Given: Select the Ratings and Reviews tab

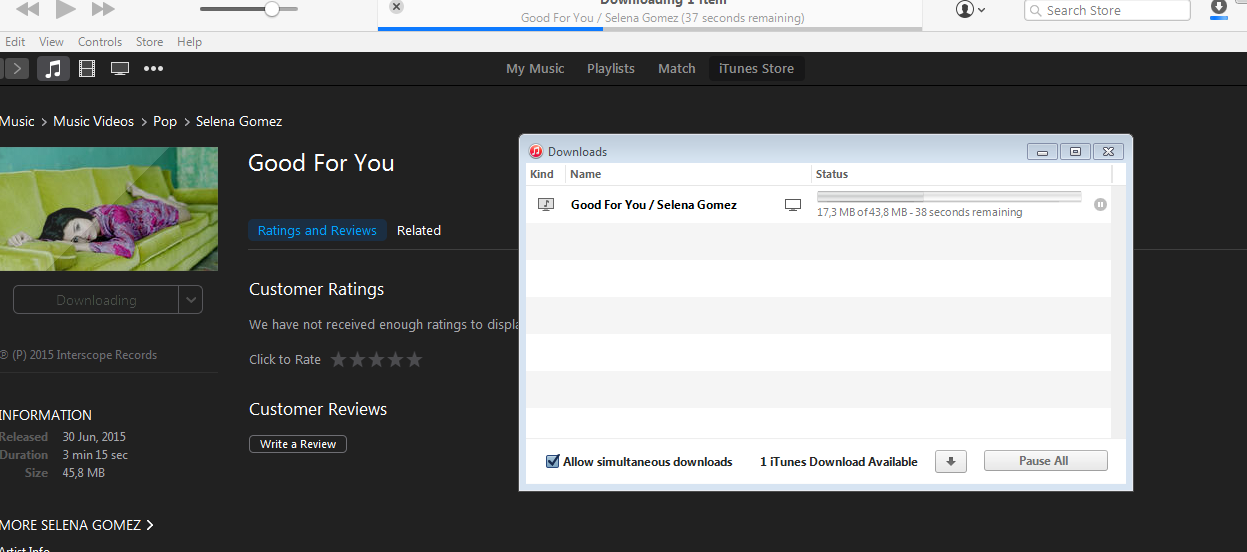Looking at the screenshot, I should coord(317,230).
